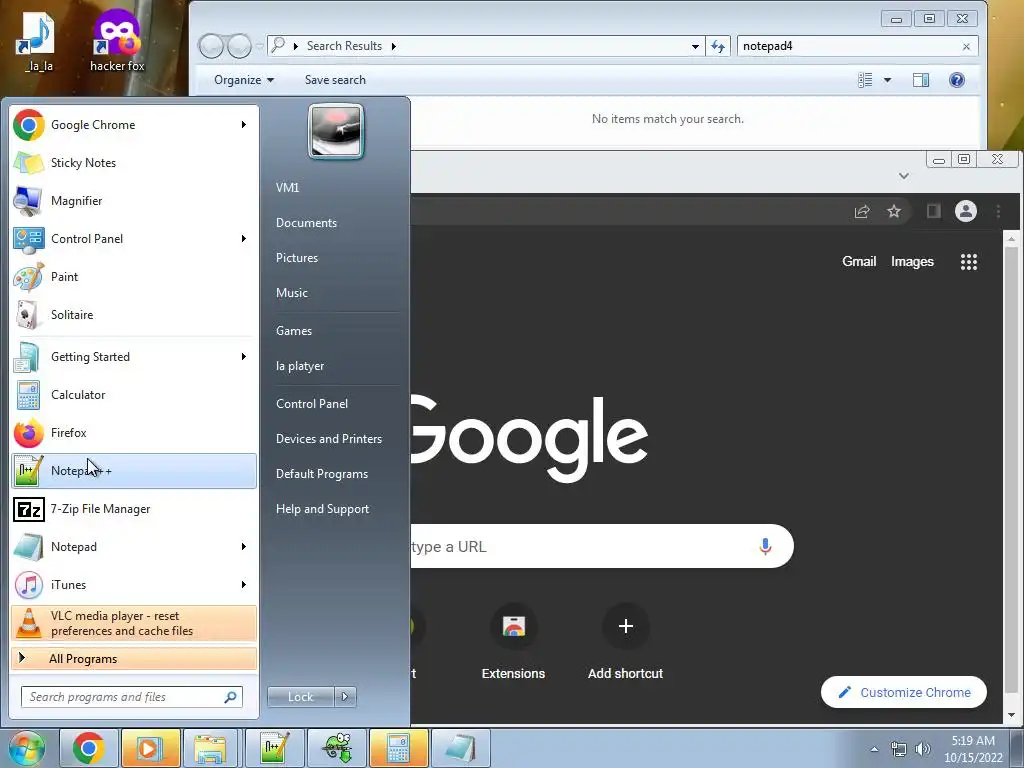
Task: Click Notepad++ icon on the taskbar
Action: click(274, 748)
